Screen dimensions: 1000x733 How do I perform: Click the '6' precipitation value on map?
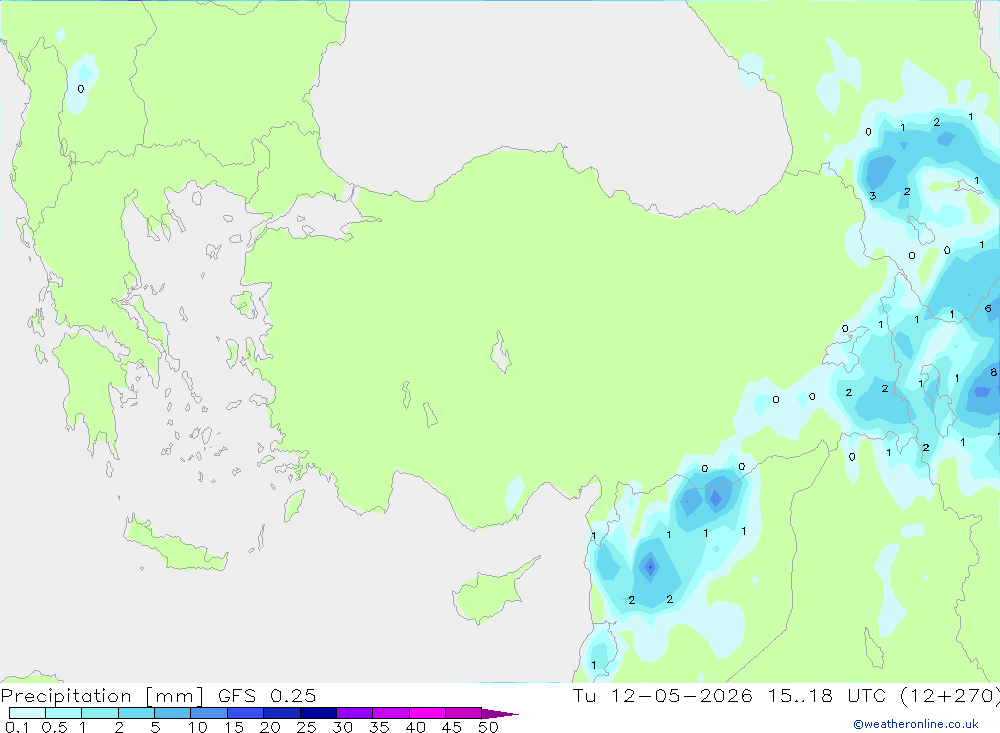coord(988,309)
